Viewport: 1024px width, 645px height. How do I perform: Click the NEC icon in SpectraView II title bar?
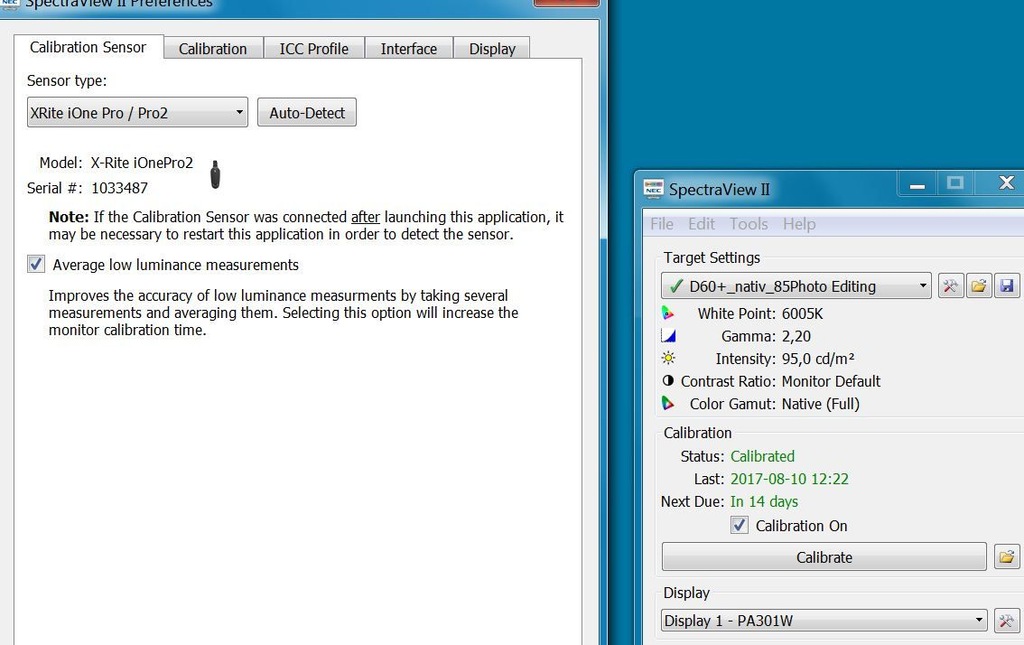(653, 189)
